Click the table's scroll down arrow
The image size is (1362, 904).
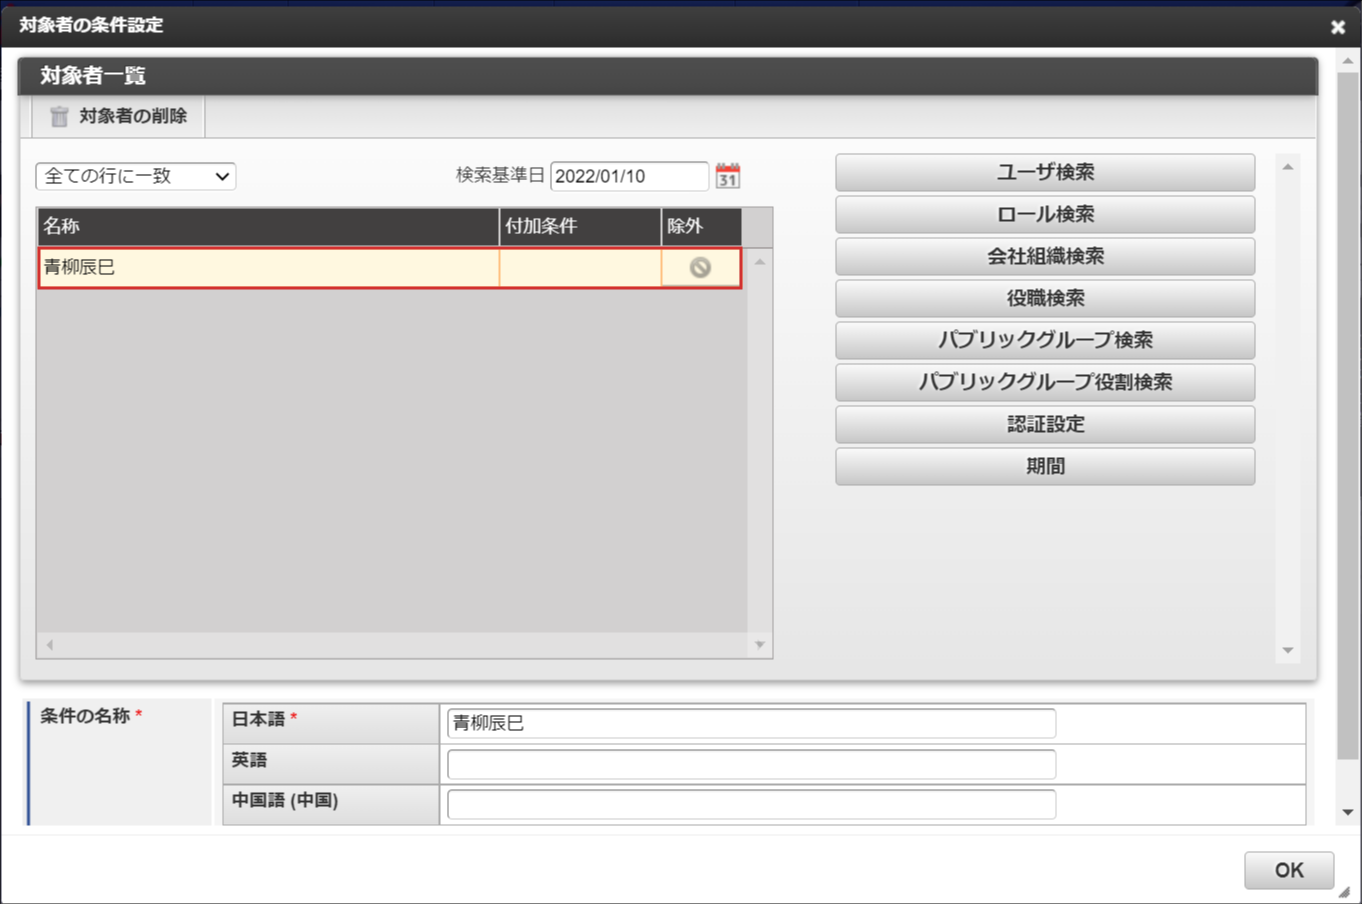coord(760,645)
